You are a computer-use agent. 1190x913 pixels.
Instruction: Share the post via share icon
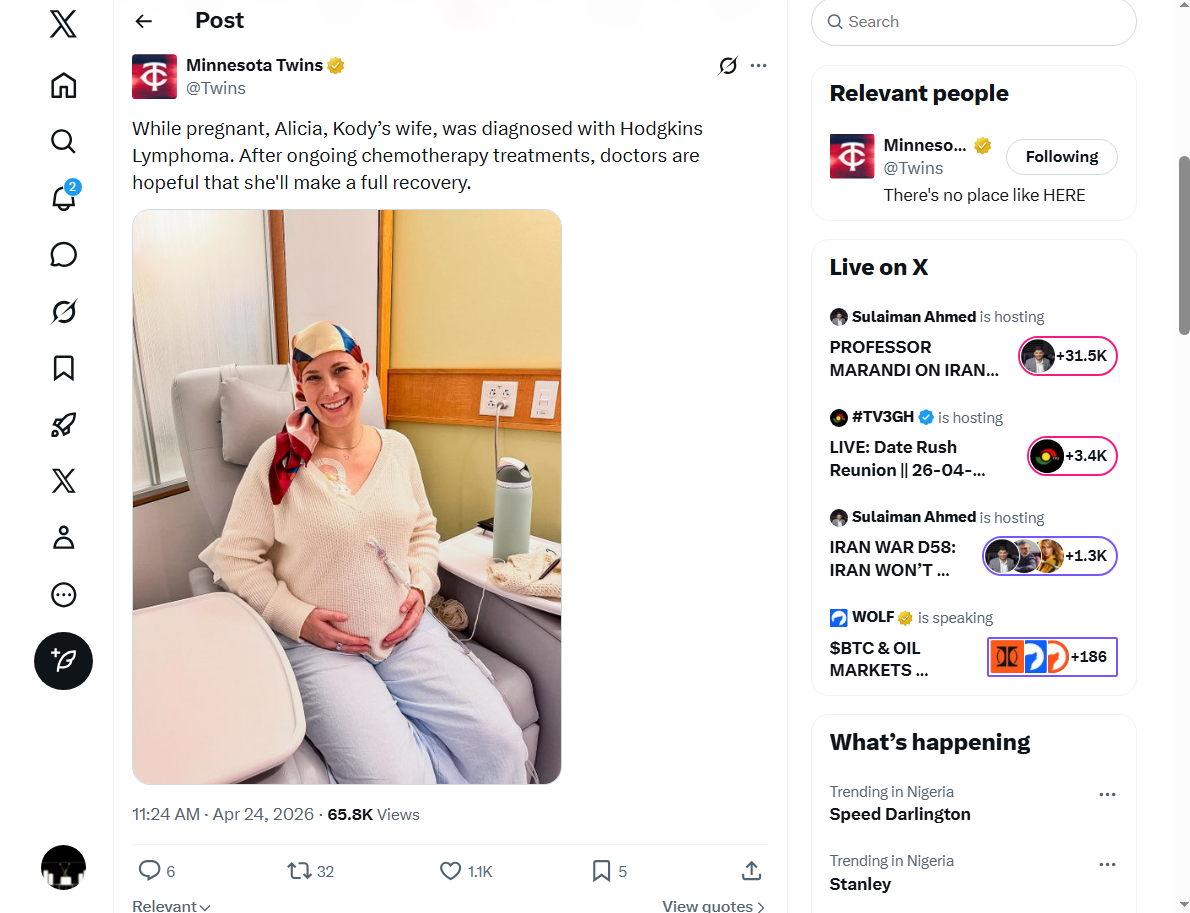[x=751, y=871]
